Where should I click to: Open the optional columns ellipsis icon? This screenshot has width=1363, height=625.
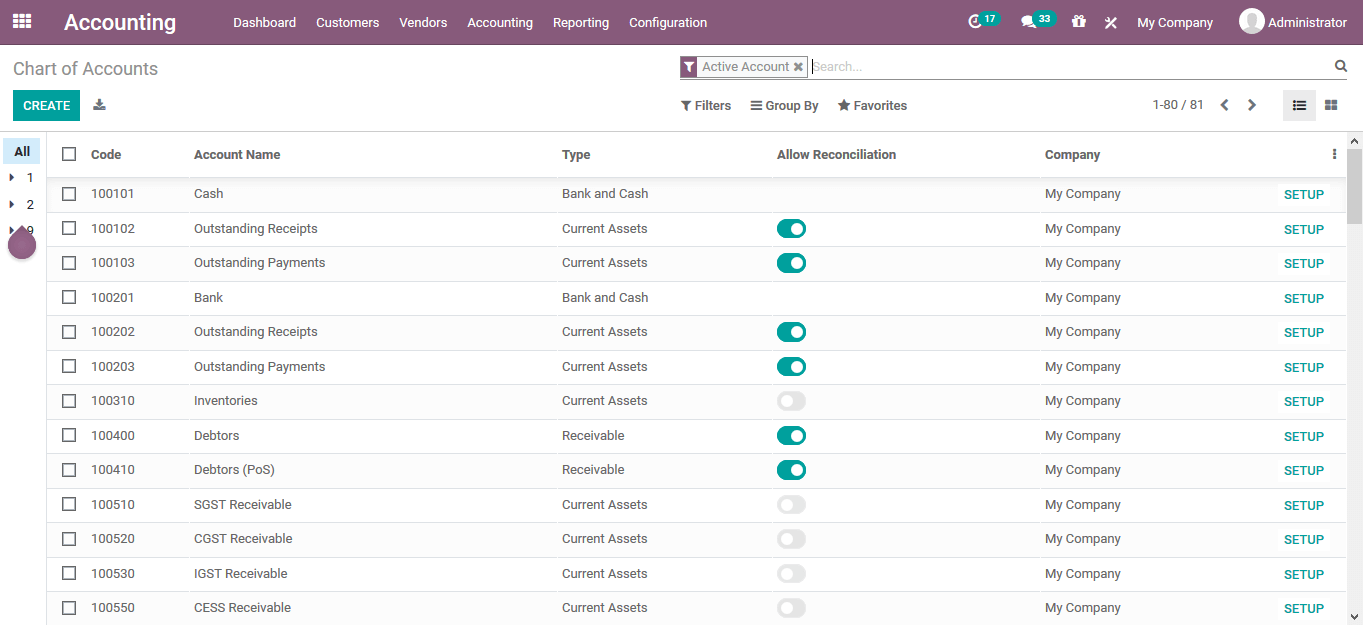(x=1334, y=153)
